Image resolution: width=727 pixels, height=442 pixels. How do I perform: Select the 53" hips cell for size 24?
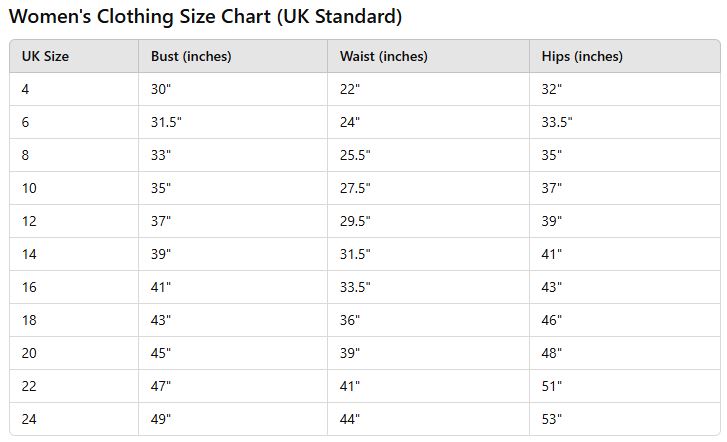click(x=625, y=419)
